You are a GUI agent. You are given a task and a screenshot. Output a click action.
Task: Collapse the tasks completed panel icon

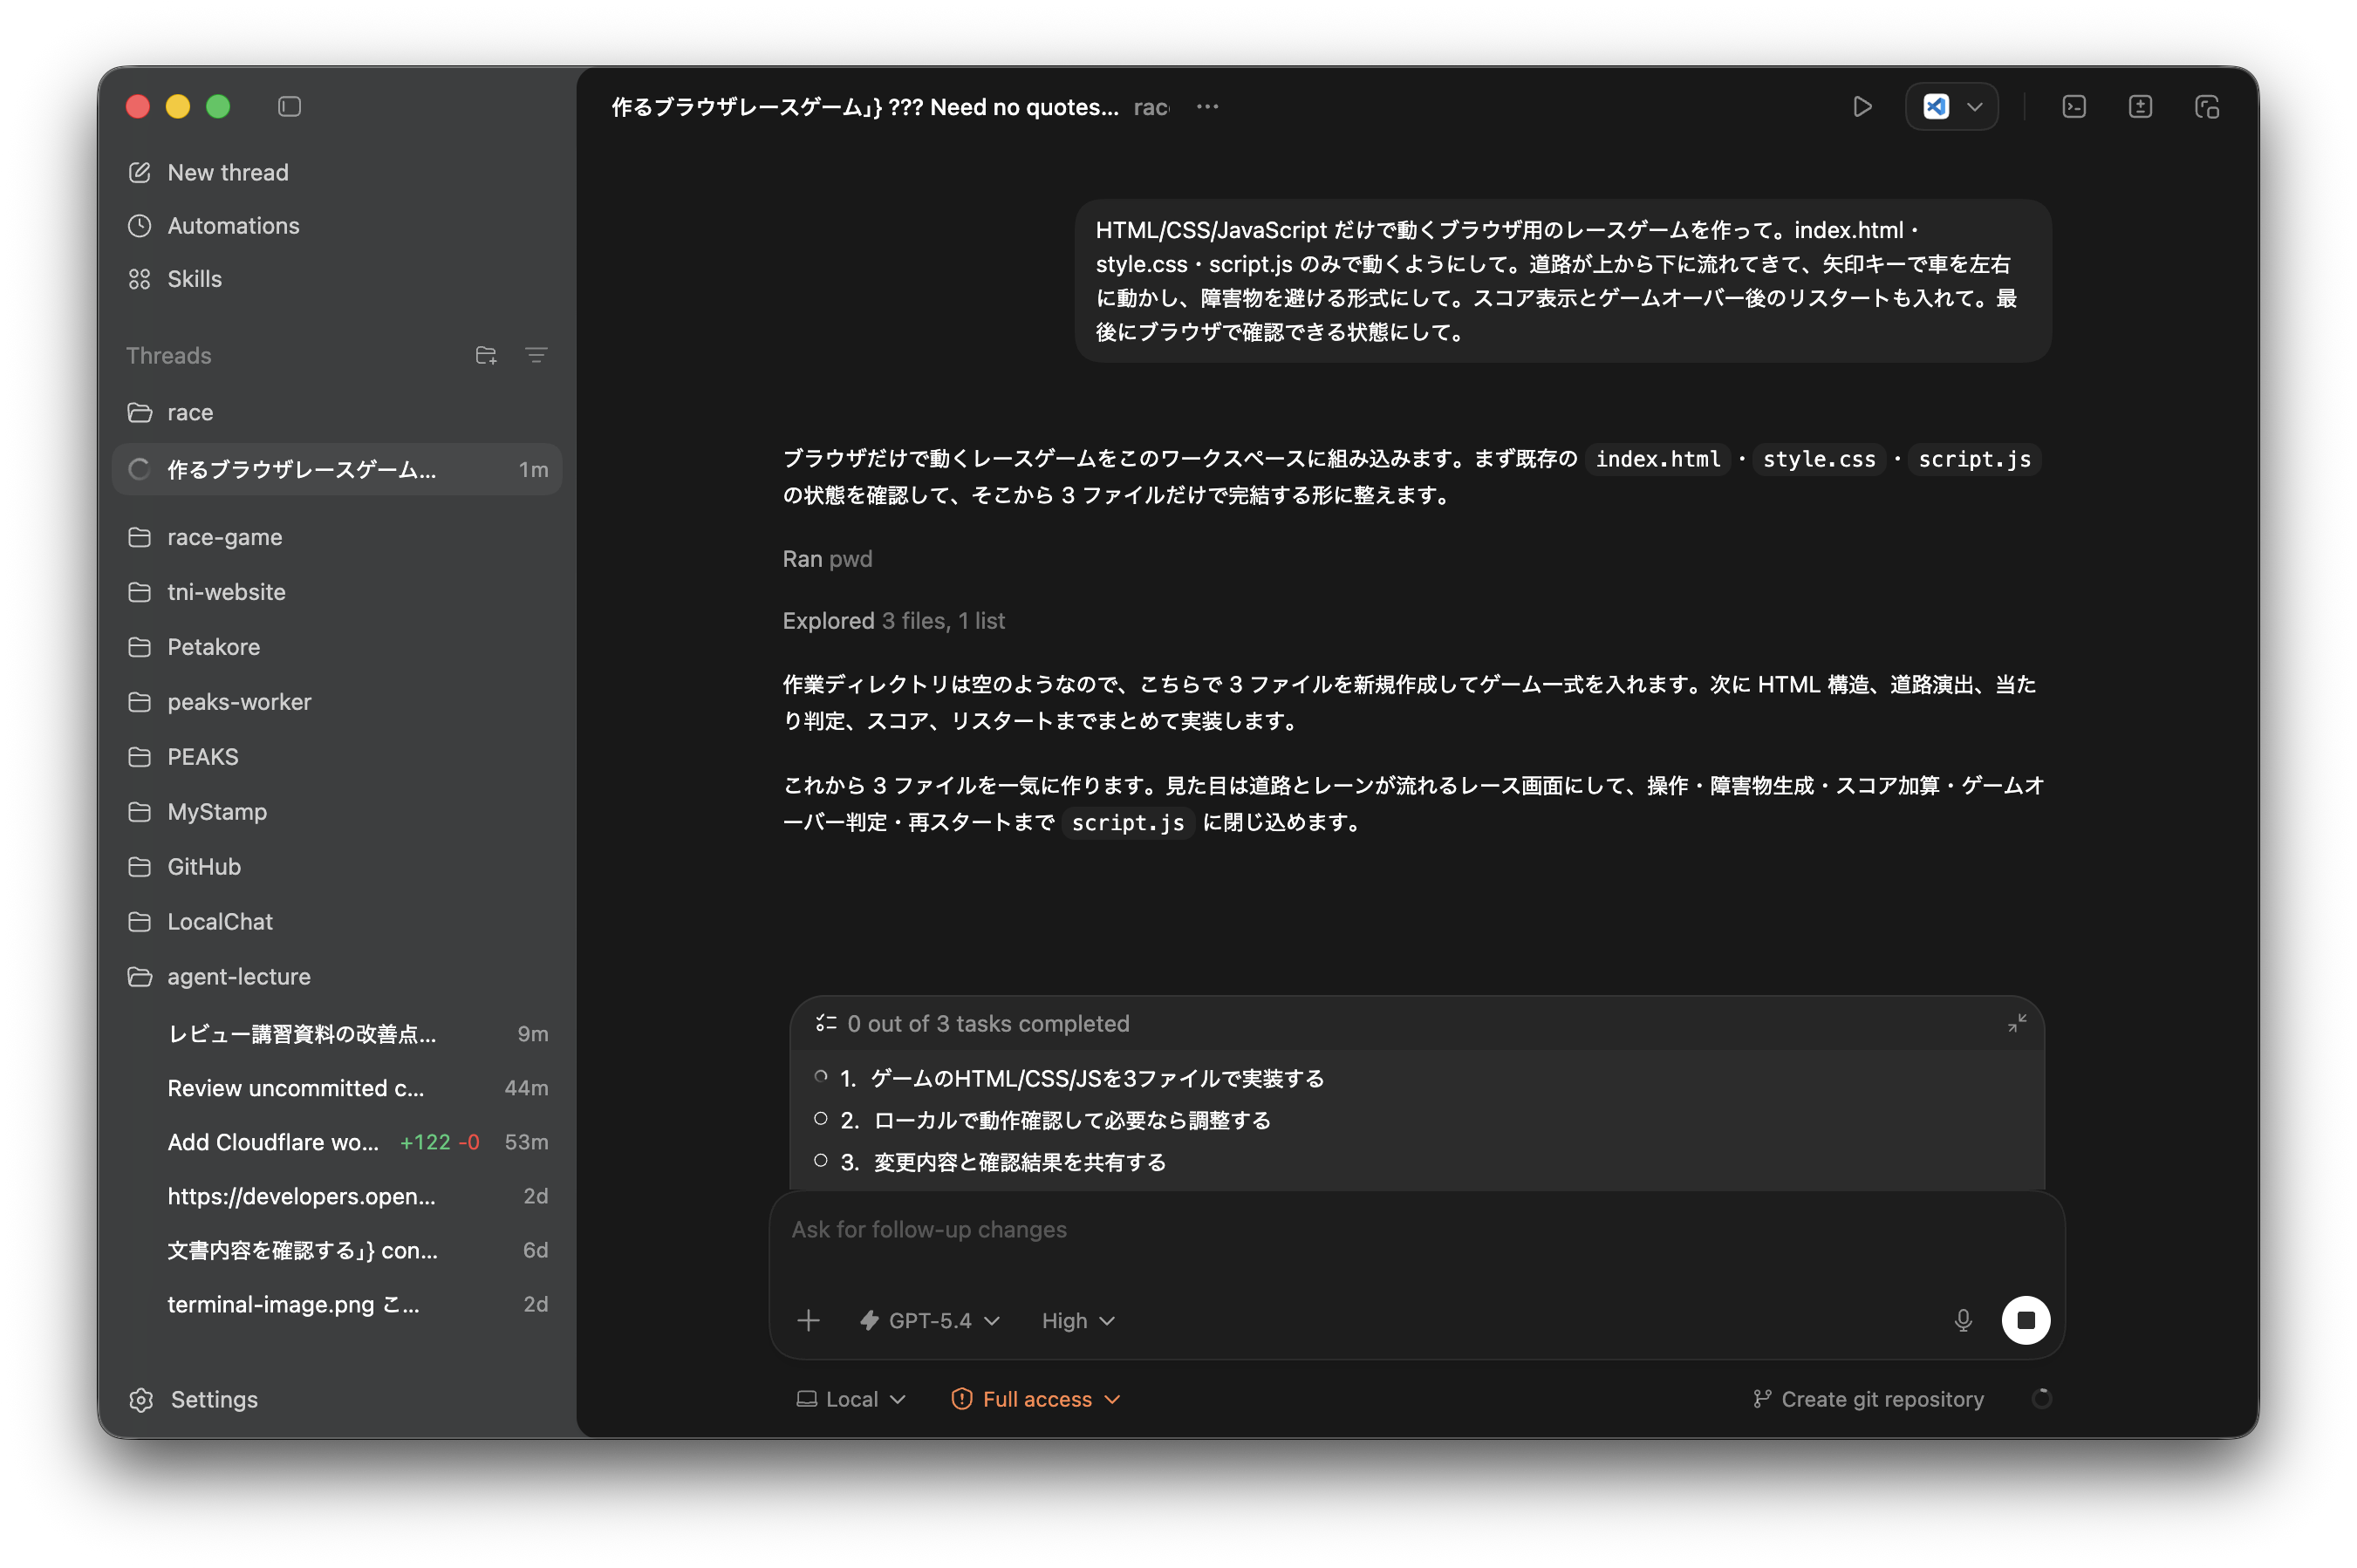click(x=2016, y=1023)
